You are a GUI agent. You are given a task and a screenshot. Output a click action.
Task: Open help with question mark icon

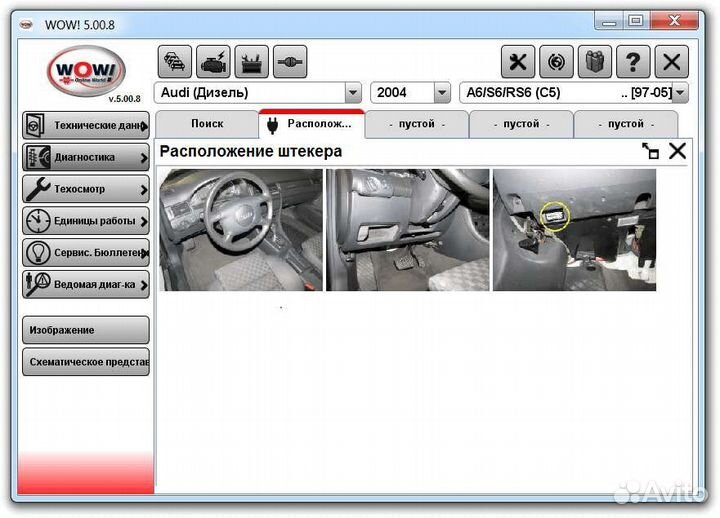633,62
